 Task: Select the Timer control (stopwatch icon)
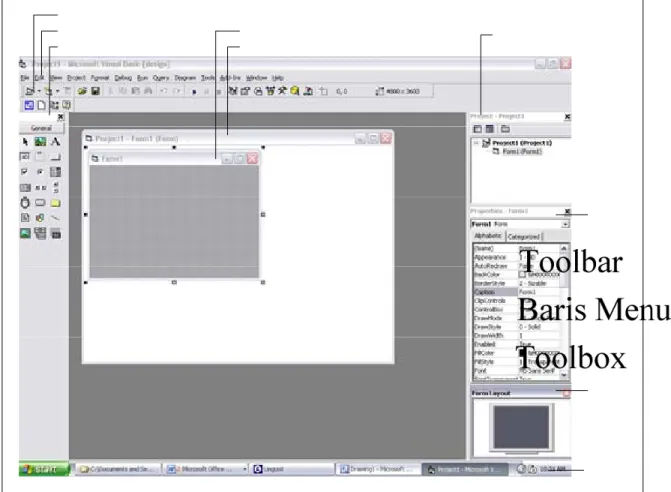[25, 203]
